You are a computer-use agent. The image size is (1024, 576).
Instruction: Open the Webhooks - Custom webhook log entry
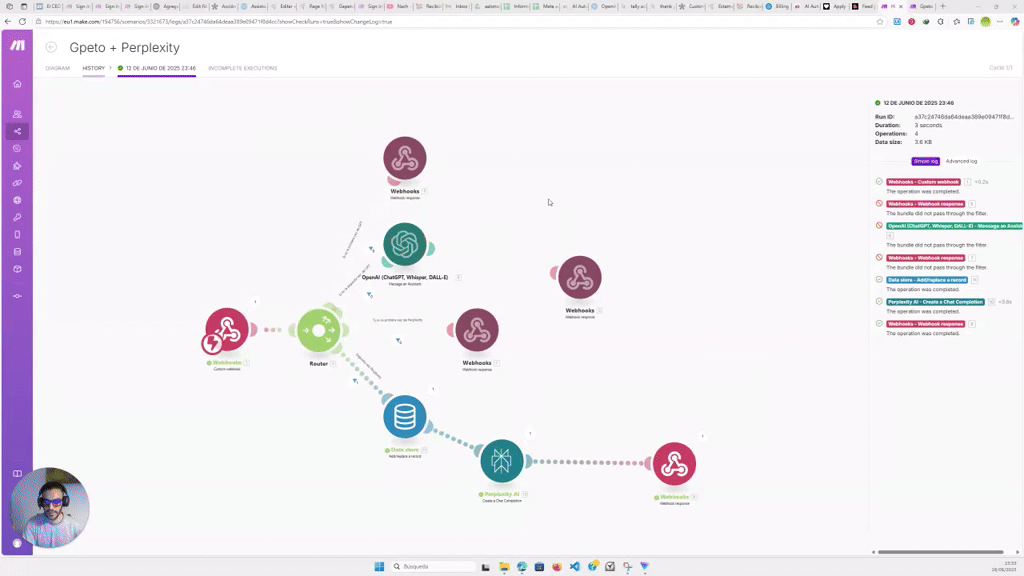[x=923, y=182]
